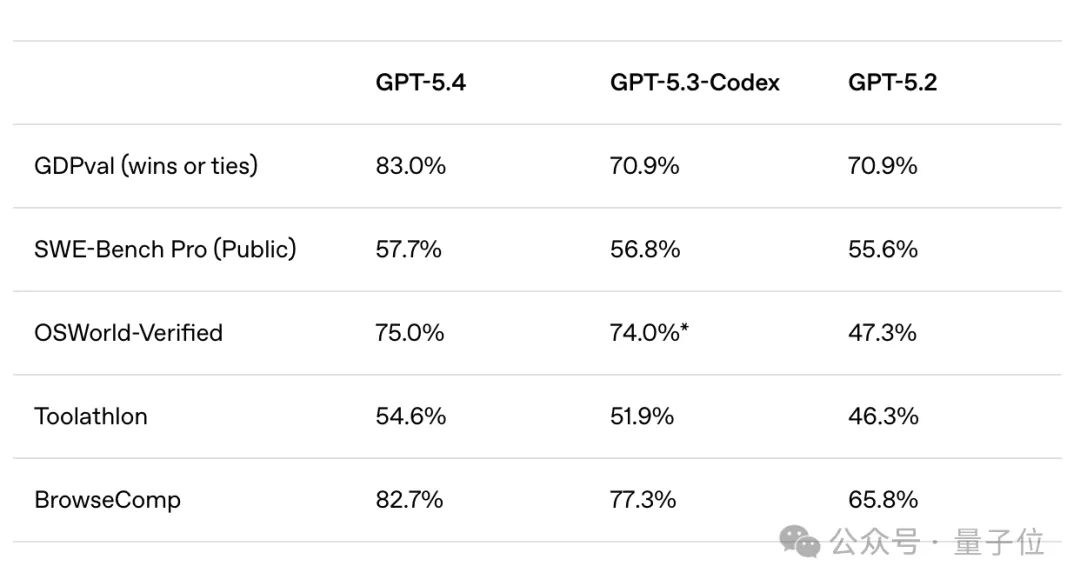Select the 47.3% OSWorld-Verified cell
Screen dimensions: 1080x586
click(x=882, y=332)
